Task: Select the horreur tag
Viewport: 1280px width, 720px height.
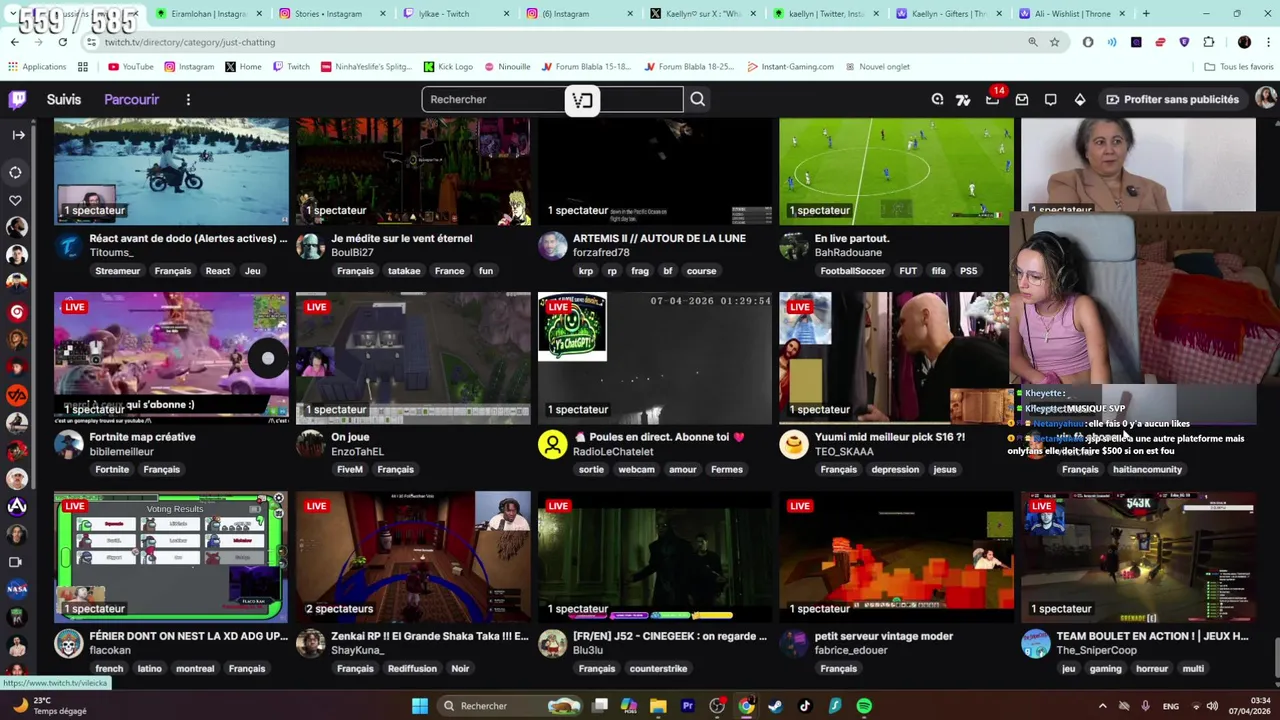Action: click(1152, 668)
